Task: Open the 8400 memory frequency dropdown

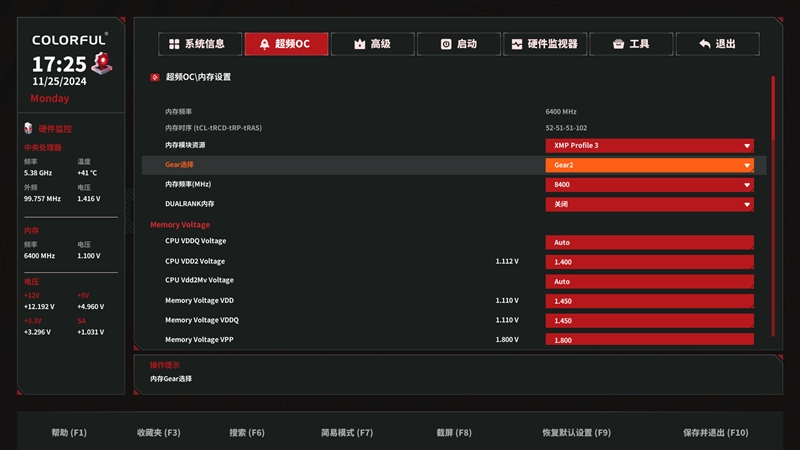Action: 649,185
